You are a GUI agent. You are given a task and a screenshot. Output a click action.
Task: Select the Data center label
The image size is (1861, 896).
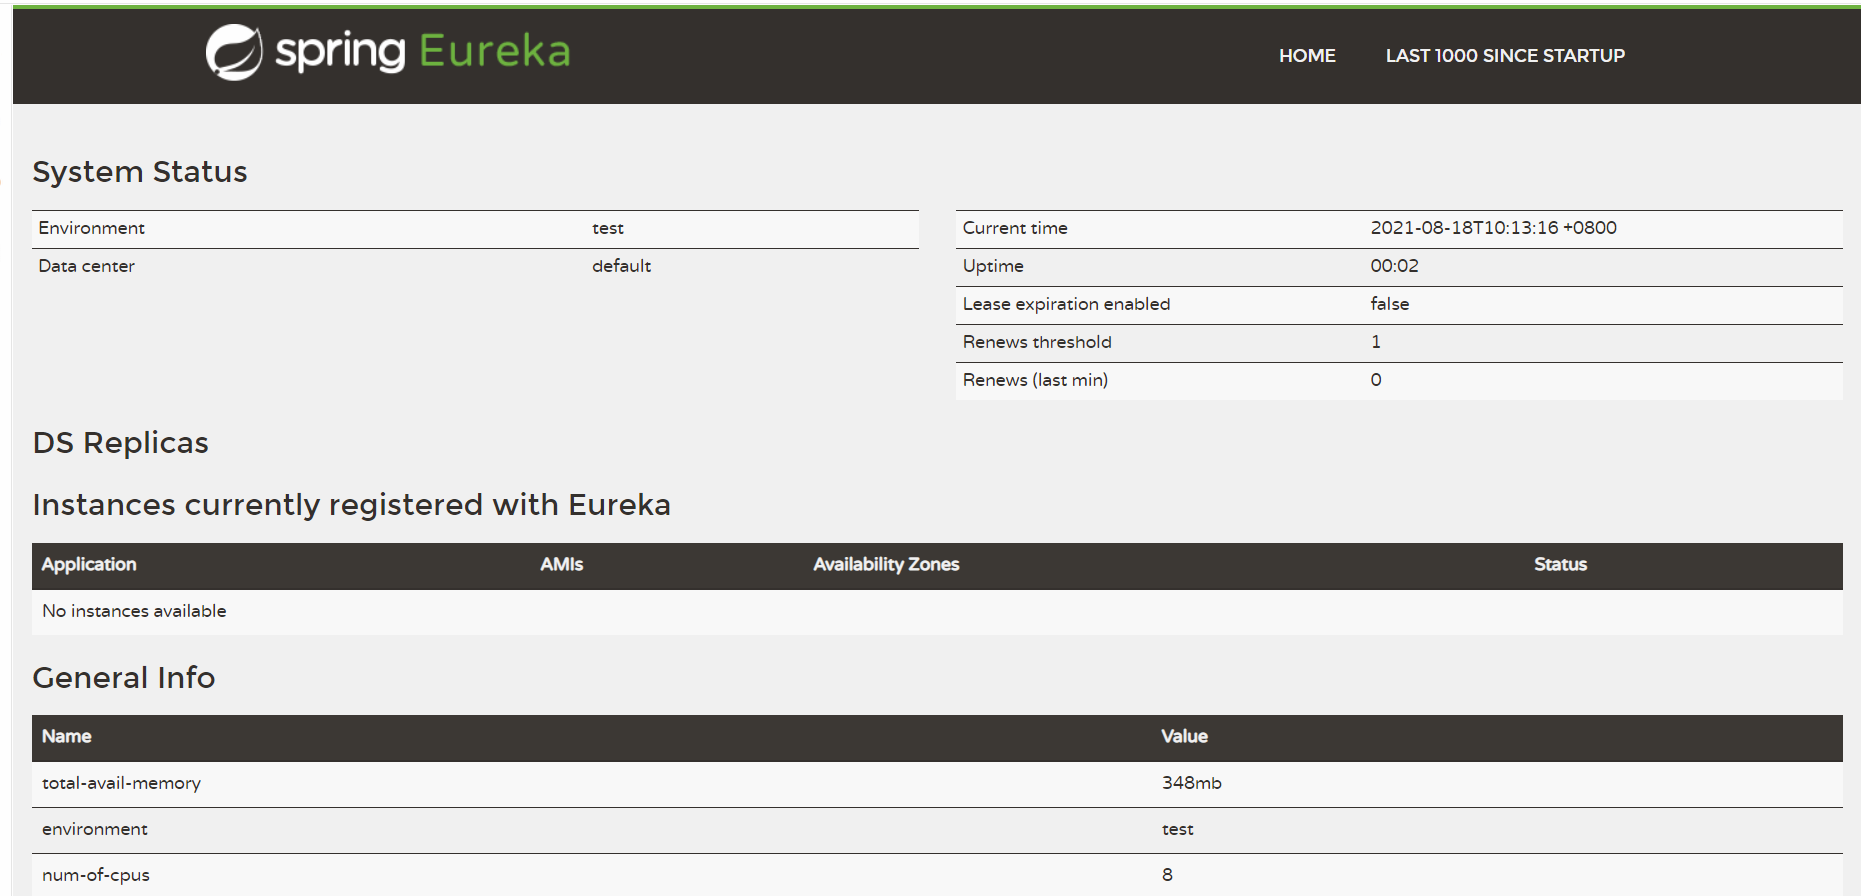(87, 266)
